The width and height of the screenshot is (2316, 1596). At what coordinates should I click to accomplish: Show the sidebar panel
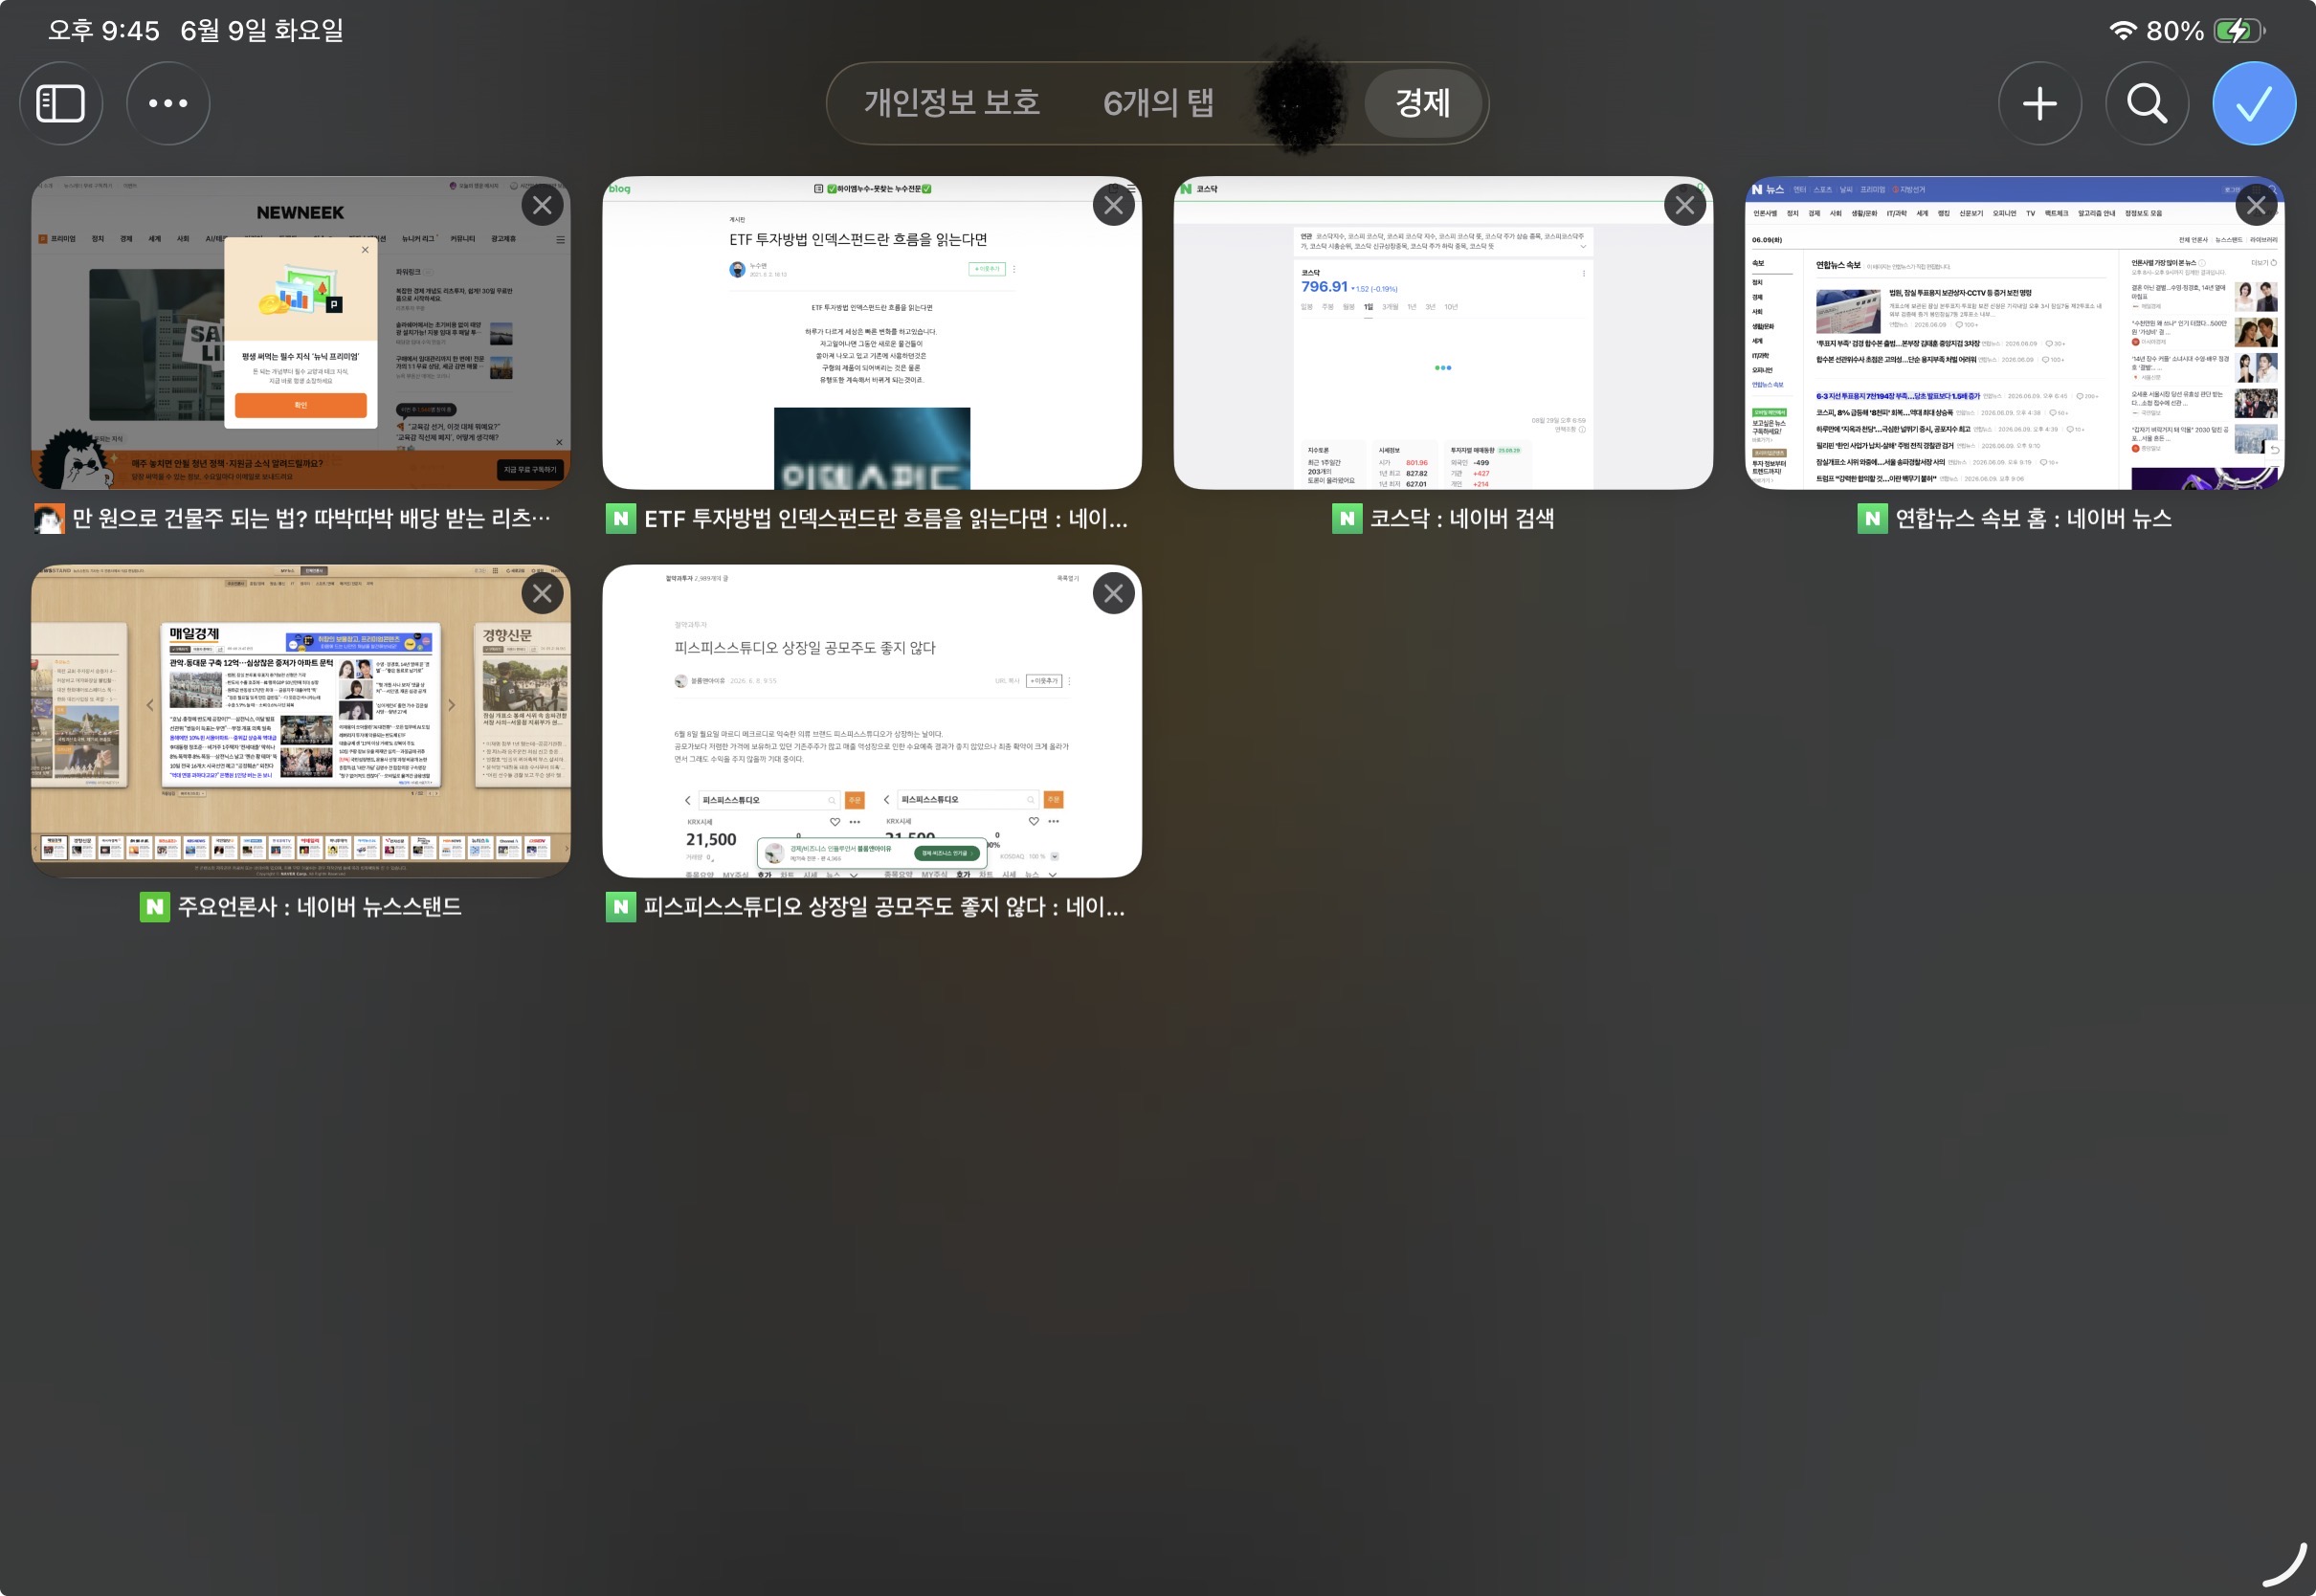point(61,103)
